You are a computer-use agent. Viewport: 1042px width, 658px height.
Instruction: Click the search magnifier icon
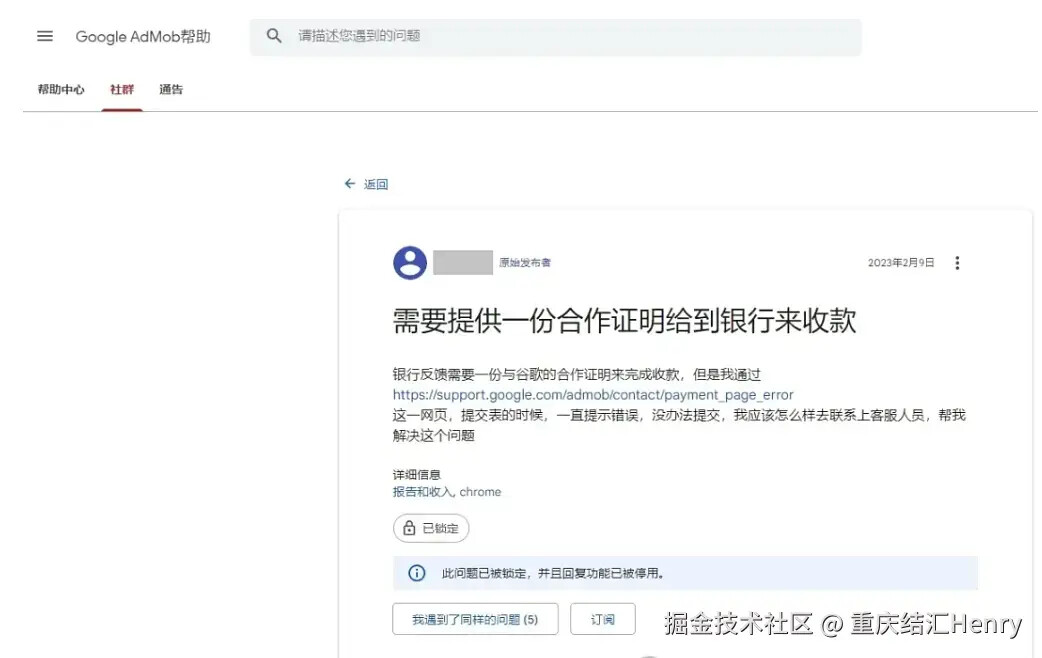pos(274,36)
